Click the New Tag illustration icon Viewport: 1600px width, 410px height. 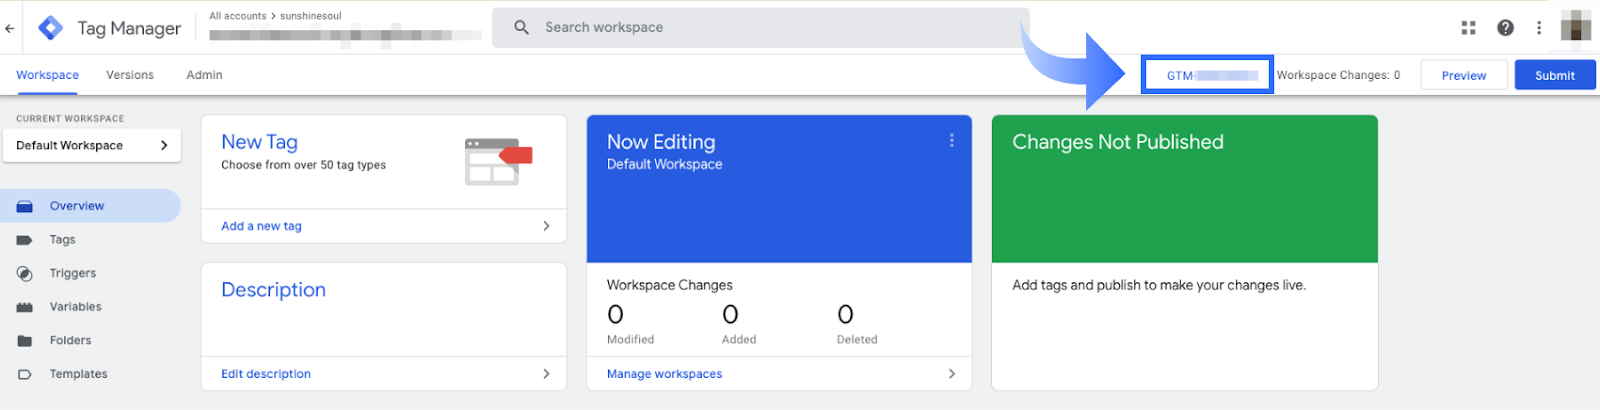pyautogui.click(x=498, y=161)
